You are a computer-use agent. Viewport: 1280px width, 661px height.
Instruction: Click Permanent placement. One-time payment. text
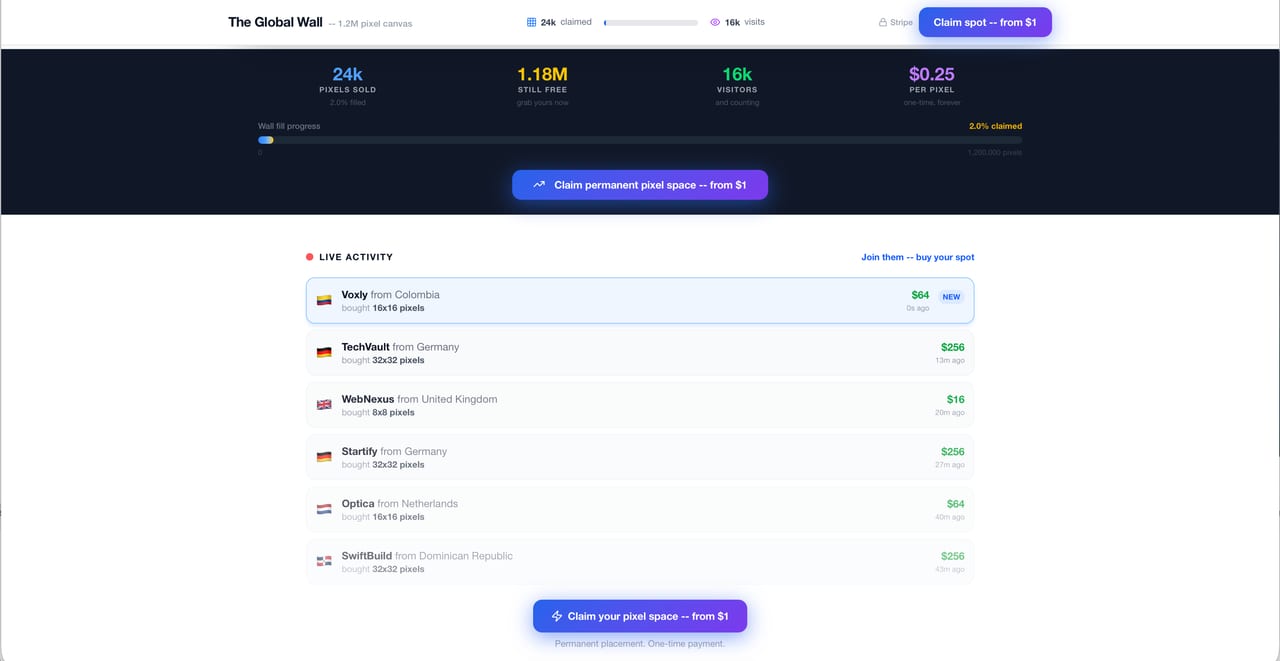click(640, 643)
